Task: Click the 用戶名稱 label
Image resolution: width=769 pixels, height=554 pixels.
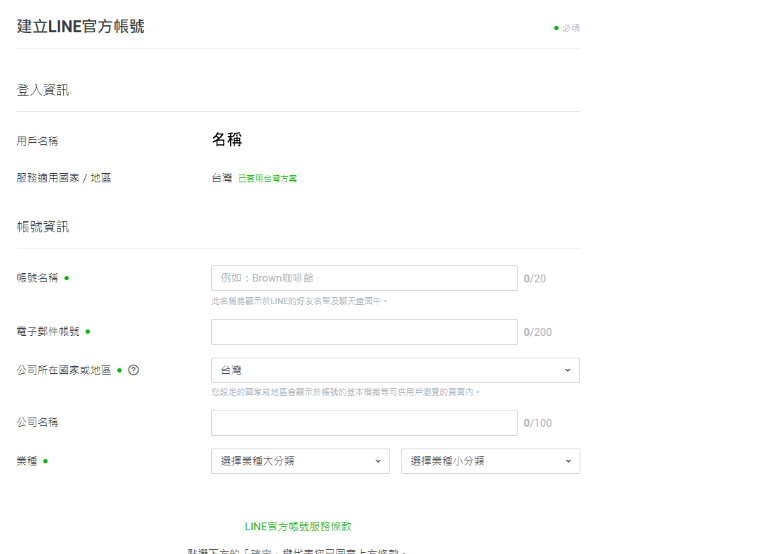Action: tap(37, 141)
